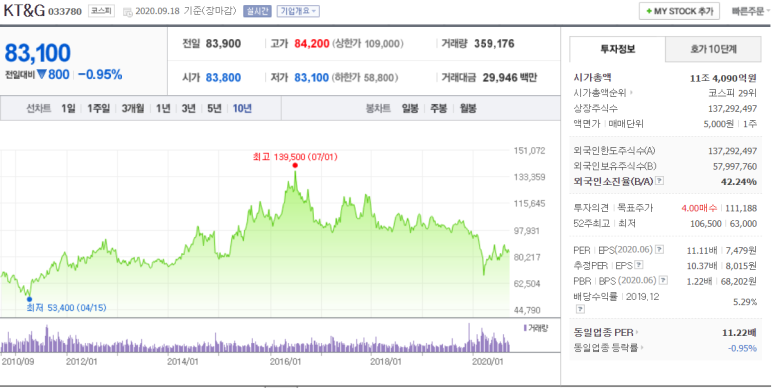Image resolution: width=773 pixels, height=388 pixels.
Task: Select the 5년 line chart period
Action: point(214,108)
